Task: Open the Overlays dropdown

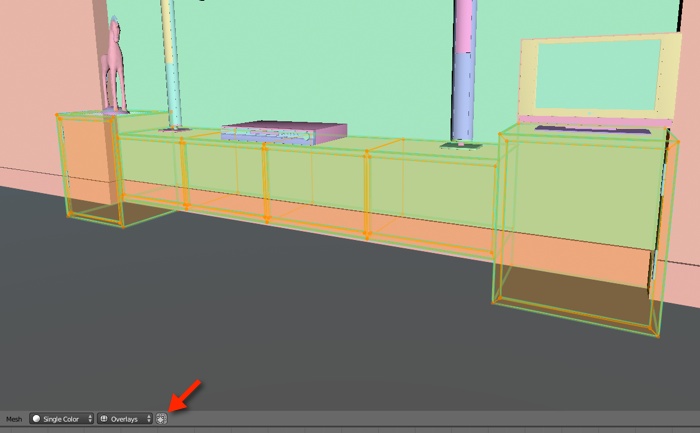Action: (125, 419)
